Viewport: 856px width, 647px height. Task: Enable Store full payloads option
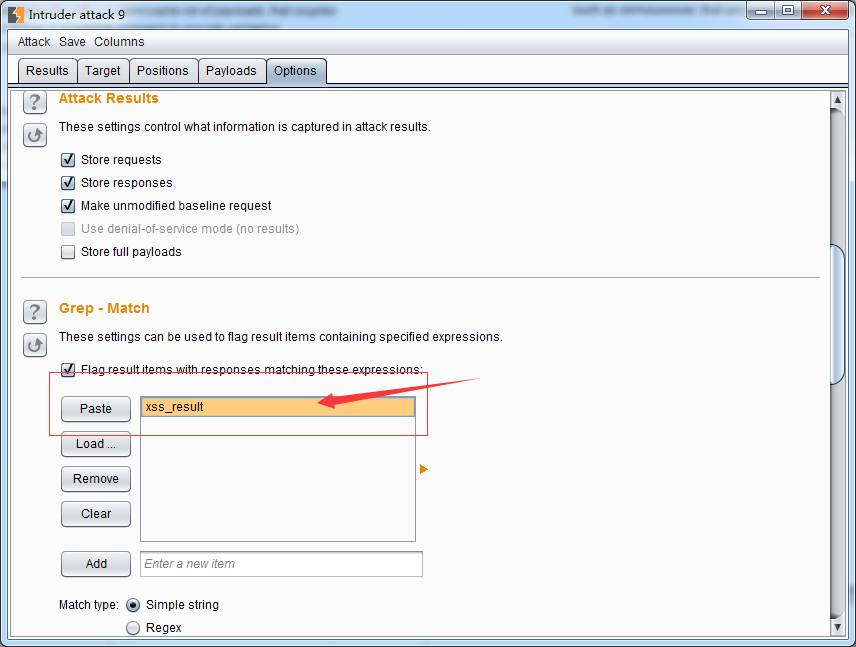coord(68,252)
